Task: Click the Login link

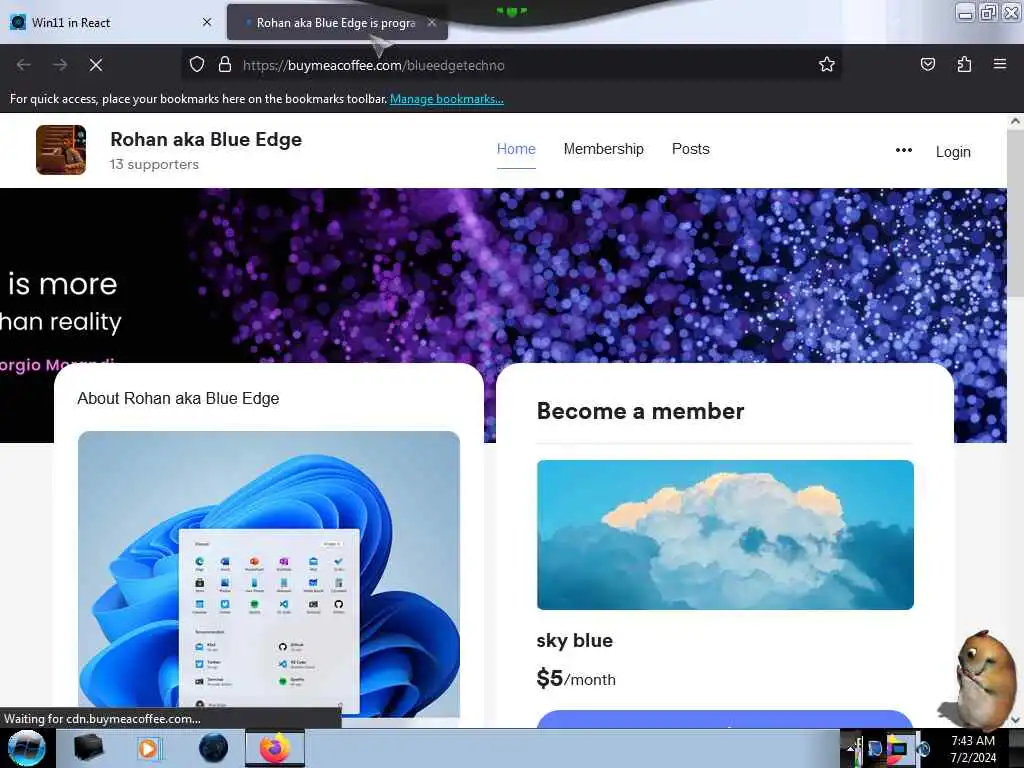Action: 953,152
